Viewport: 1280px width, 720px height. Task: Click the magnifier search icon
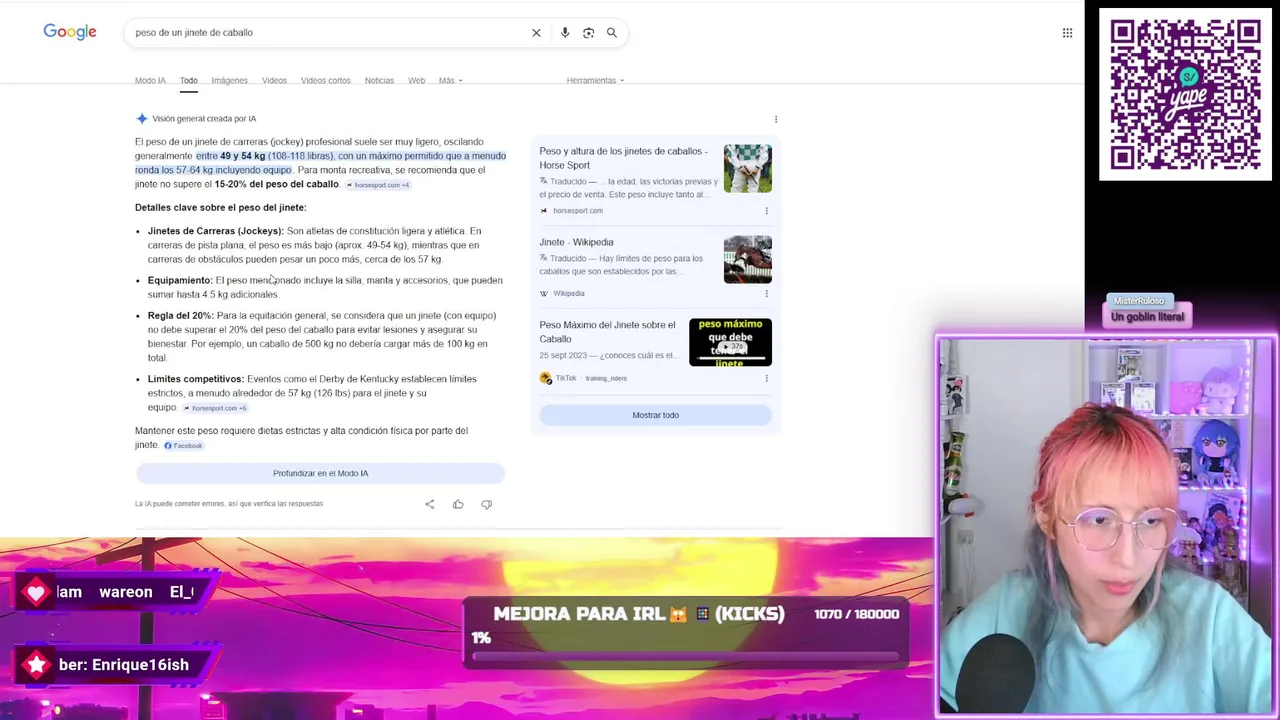click(x=612, y=33)
